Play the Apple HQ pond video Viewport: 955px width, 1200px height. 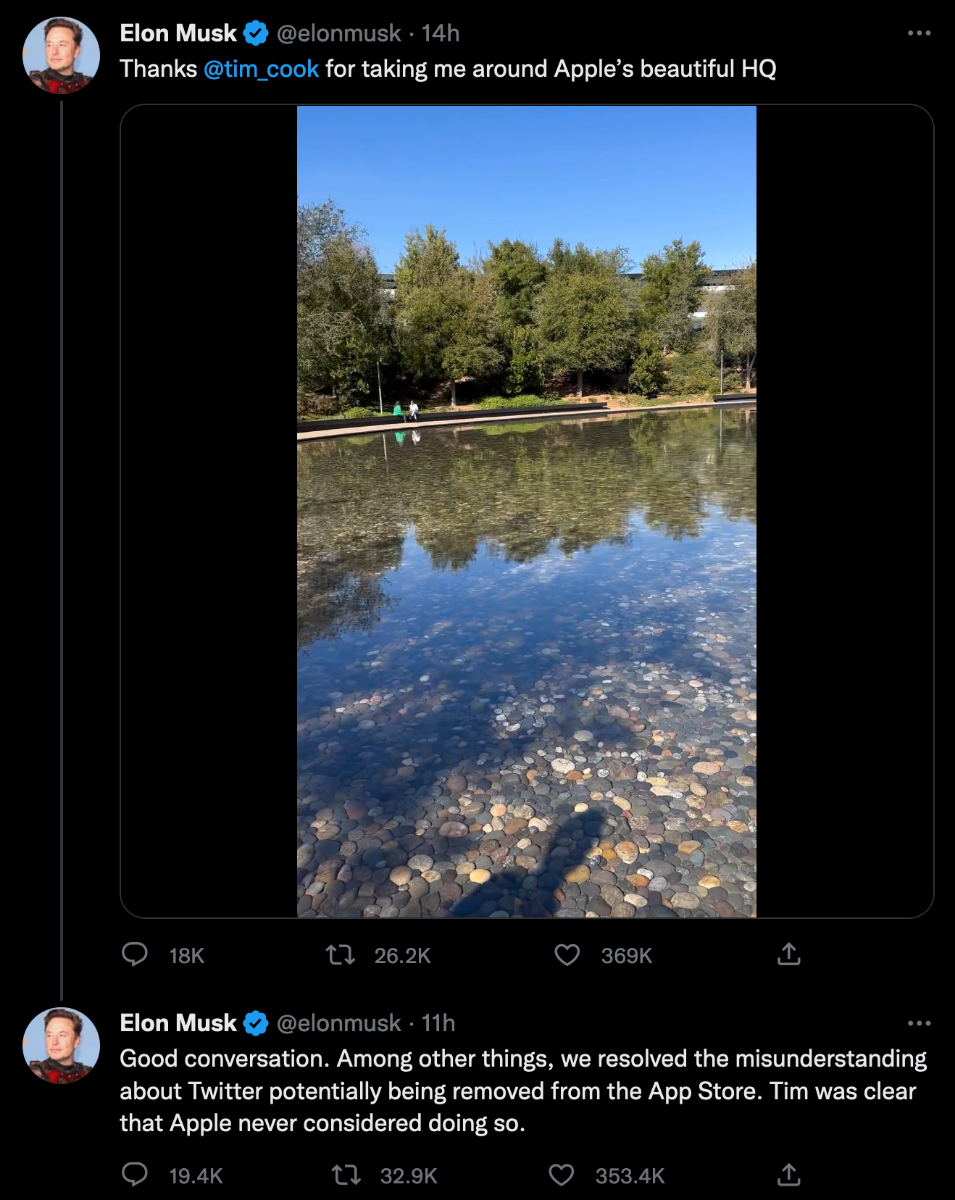tap(527, 511)
